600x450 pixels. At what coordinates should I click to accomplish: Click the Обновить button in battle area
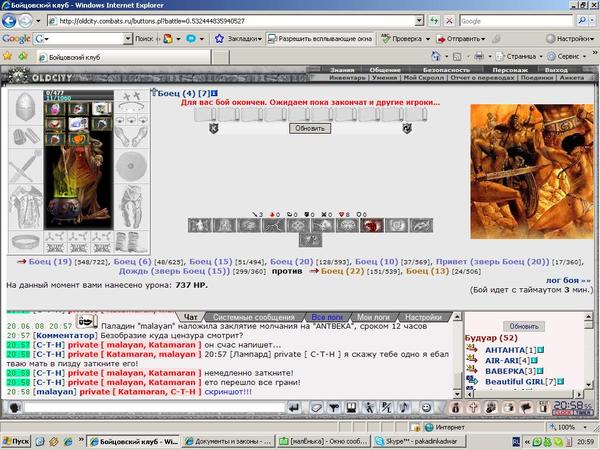point(310,128)
